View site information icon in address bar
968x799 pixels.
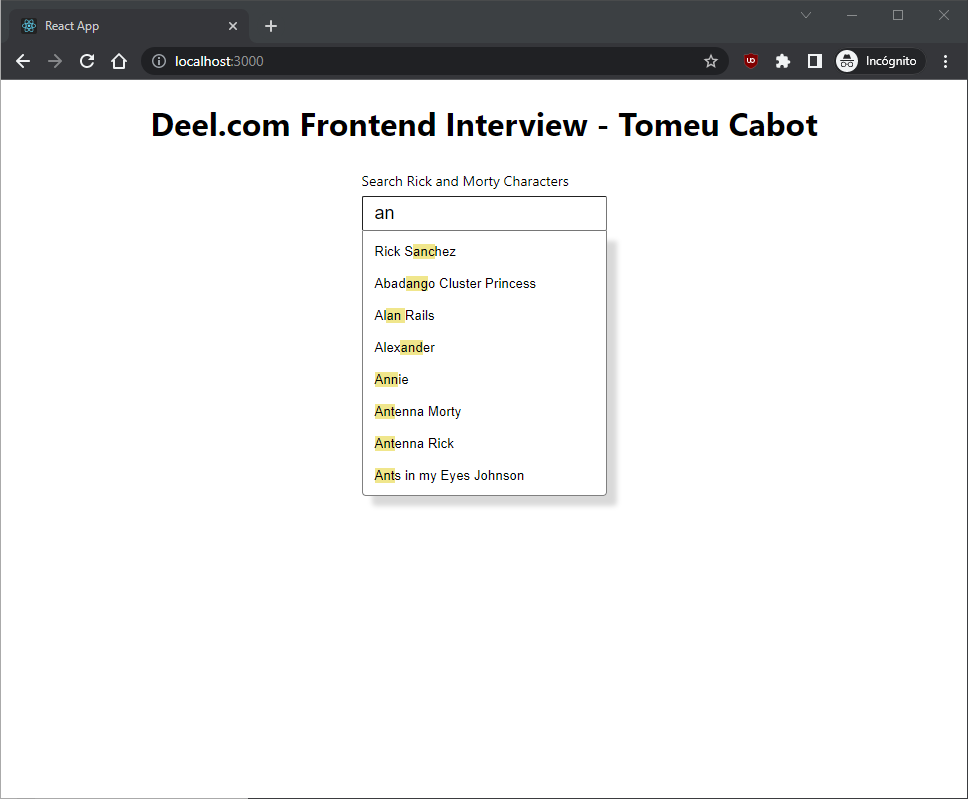click(x=159, y=61)
